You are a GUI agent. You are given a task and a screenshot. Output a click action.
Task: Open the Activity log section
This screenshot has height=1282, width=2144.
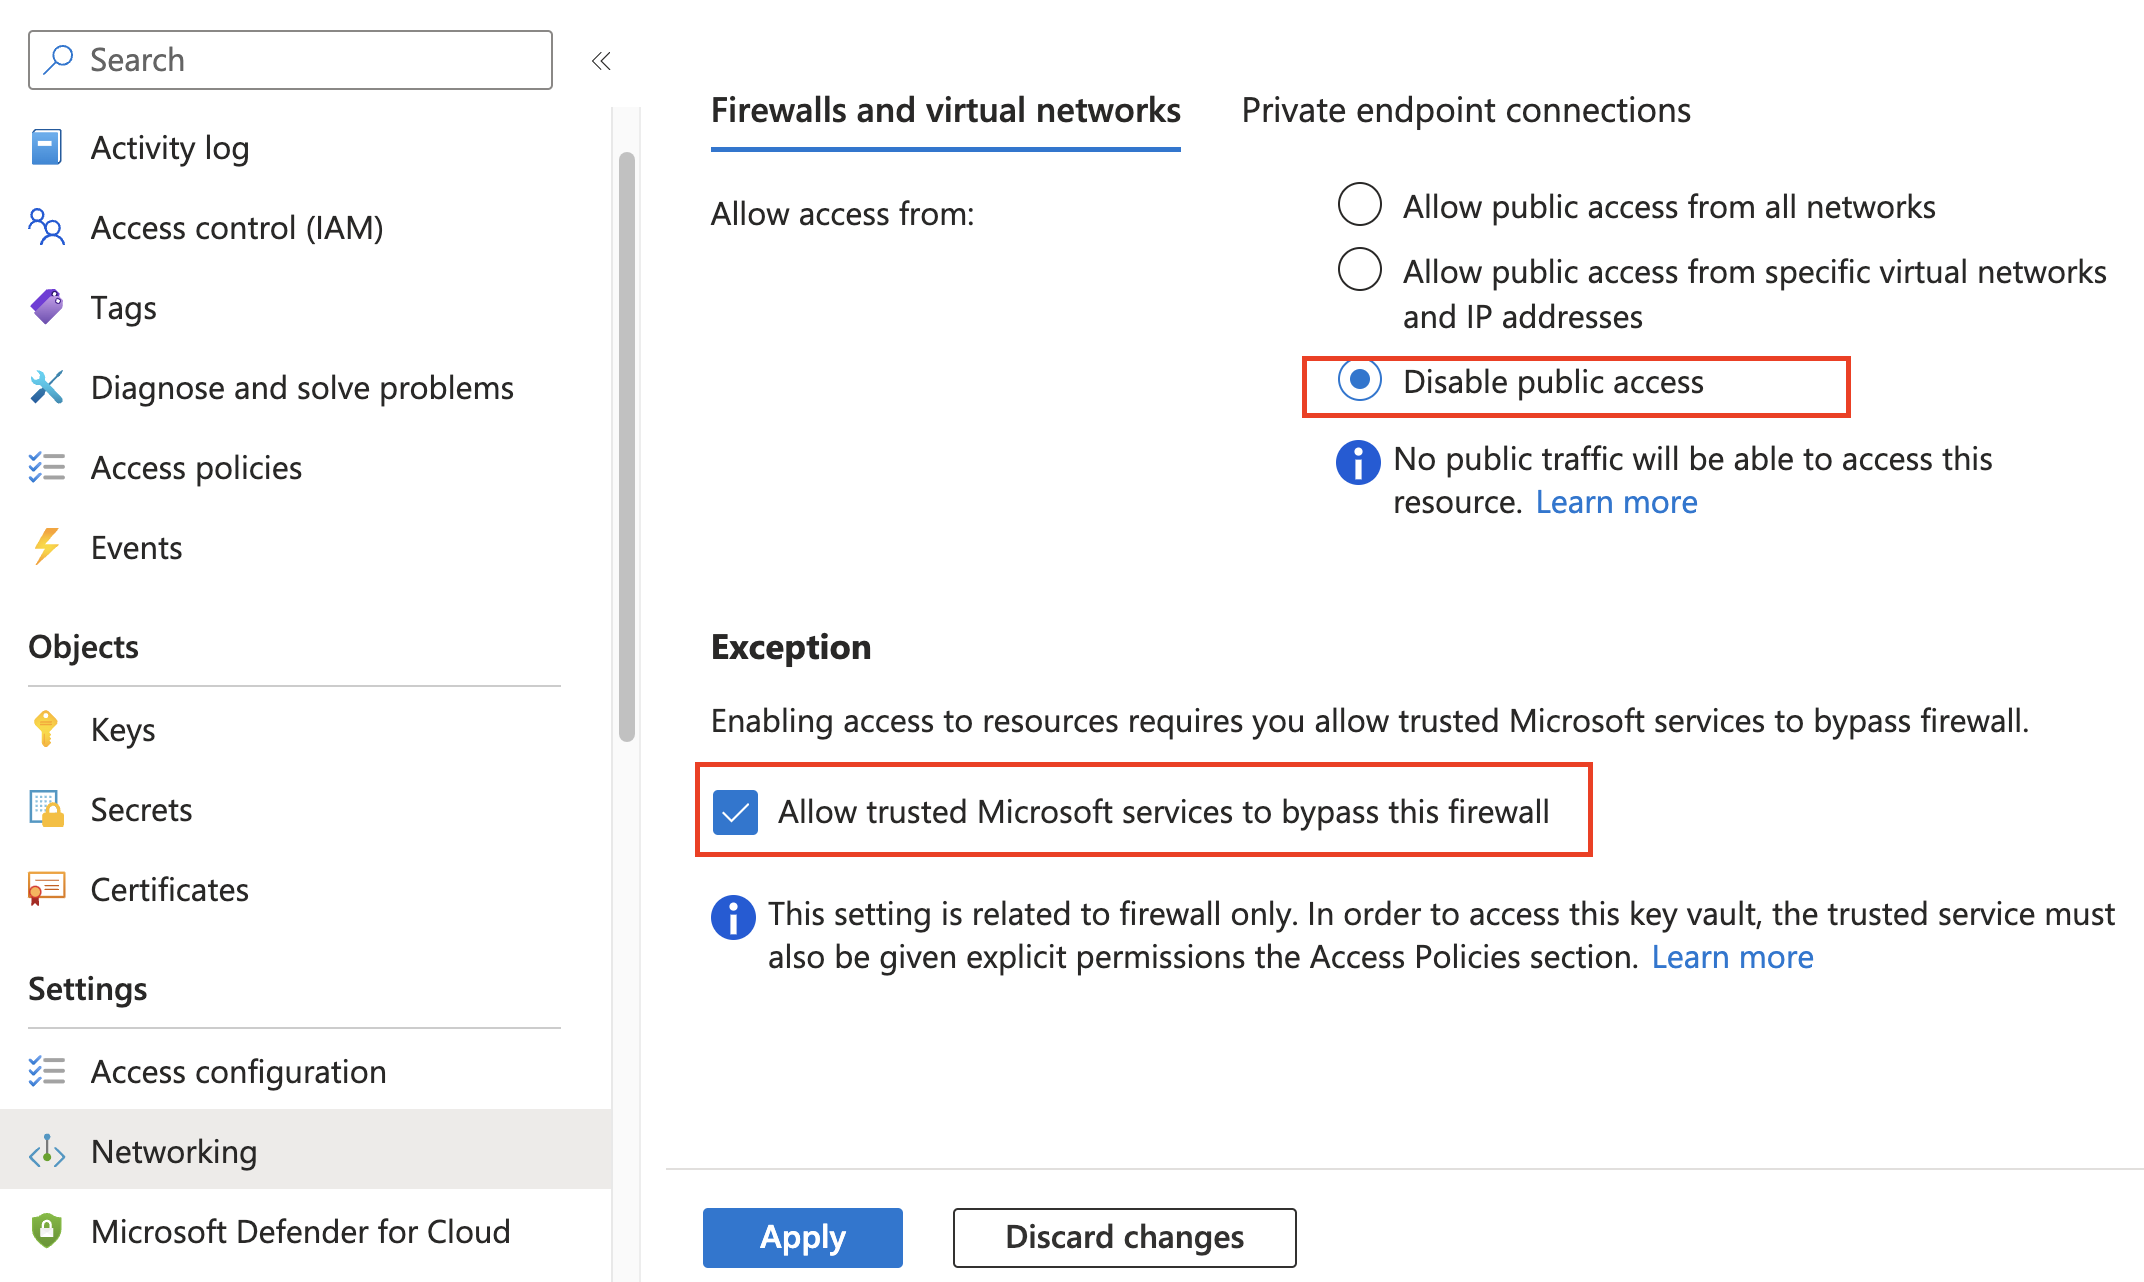pyautogui.click(x=170, y=147)
